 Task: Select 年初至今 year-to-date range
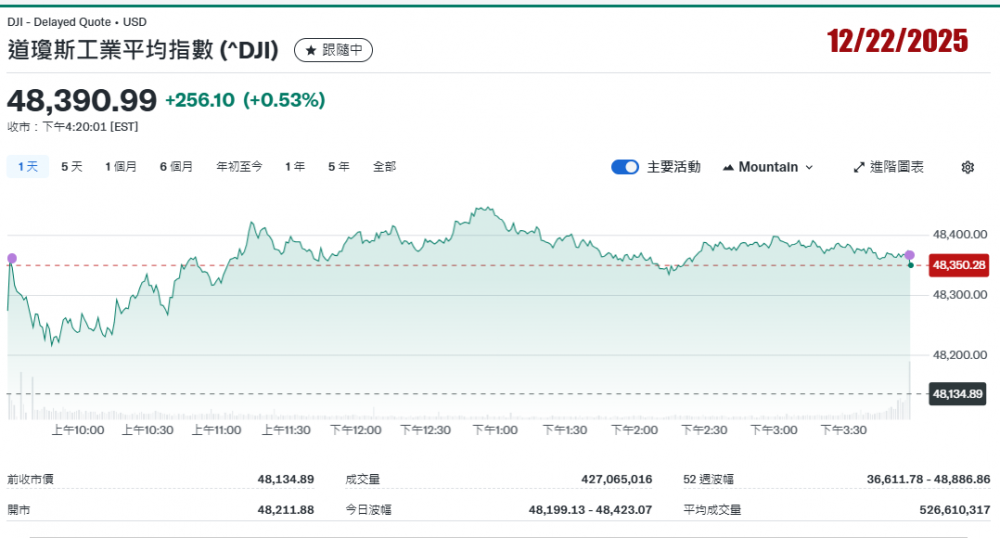click(239, 167)
